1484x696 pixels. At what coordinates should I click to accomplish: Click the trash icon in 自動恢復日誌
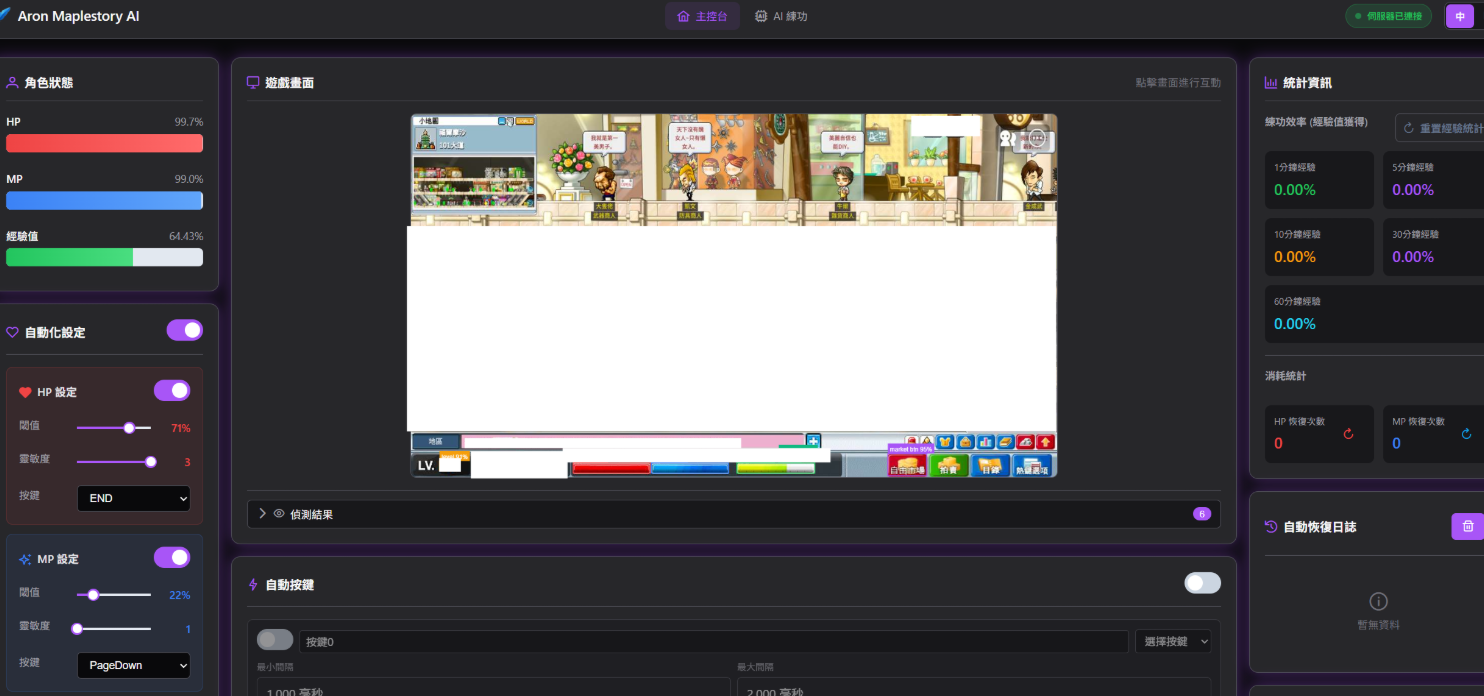point(1467,526)
